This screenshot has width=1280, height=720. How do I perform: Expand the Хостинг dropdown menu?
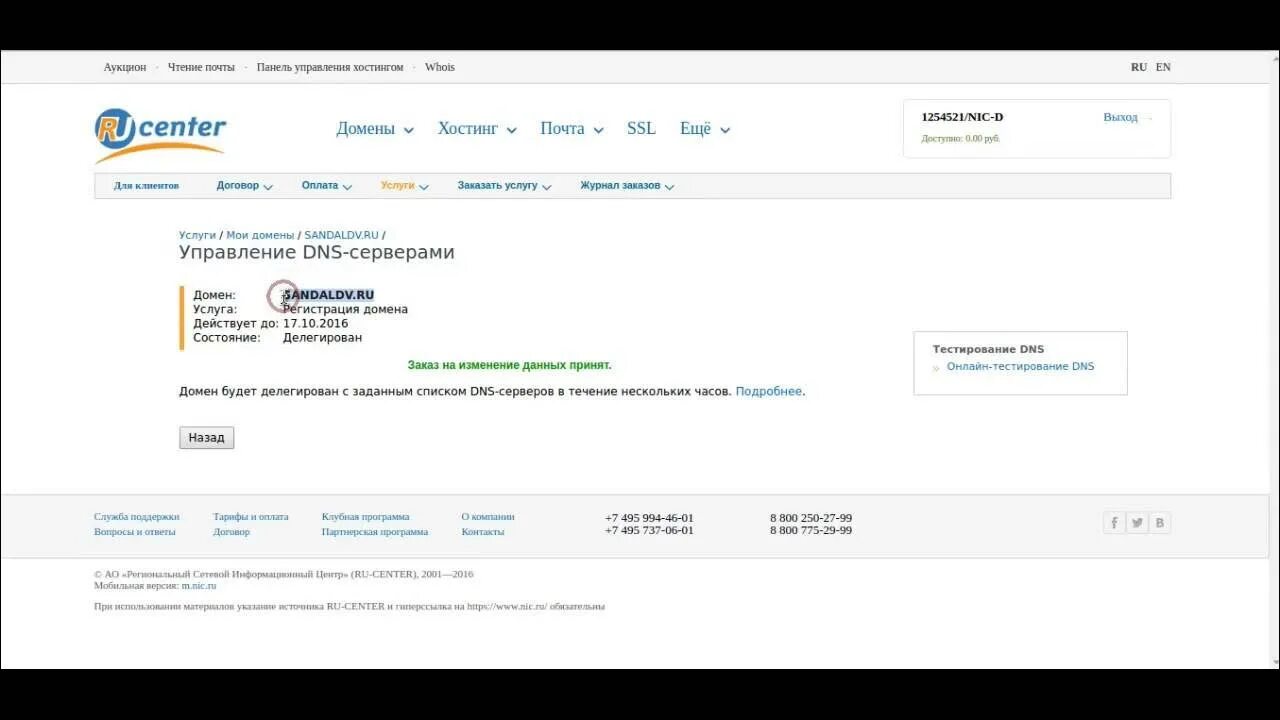coord(477,129)
